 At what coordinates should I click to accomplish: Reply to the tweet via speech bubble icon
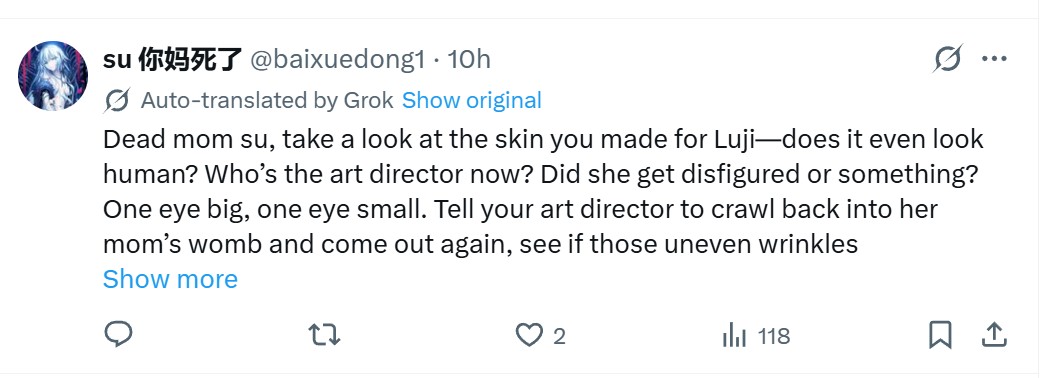pyautogui.click(x=118, y=334)
